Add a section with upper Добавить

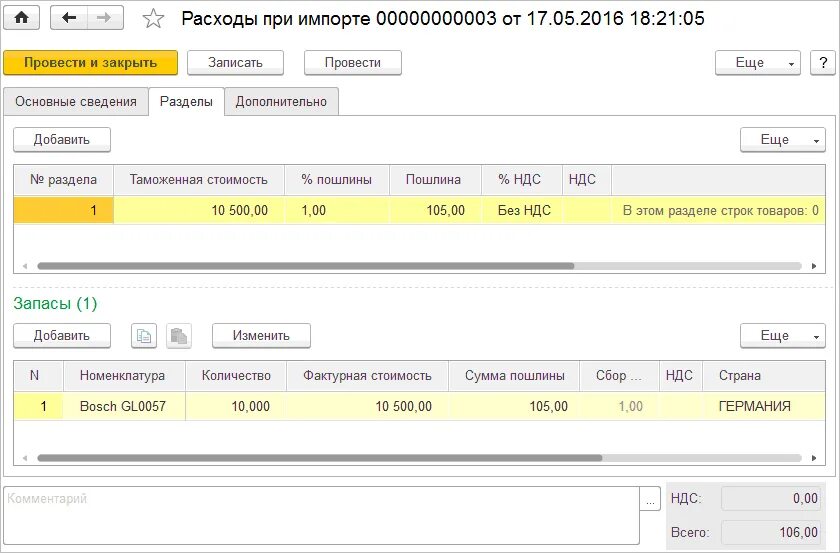(x=62, y=140)
